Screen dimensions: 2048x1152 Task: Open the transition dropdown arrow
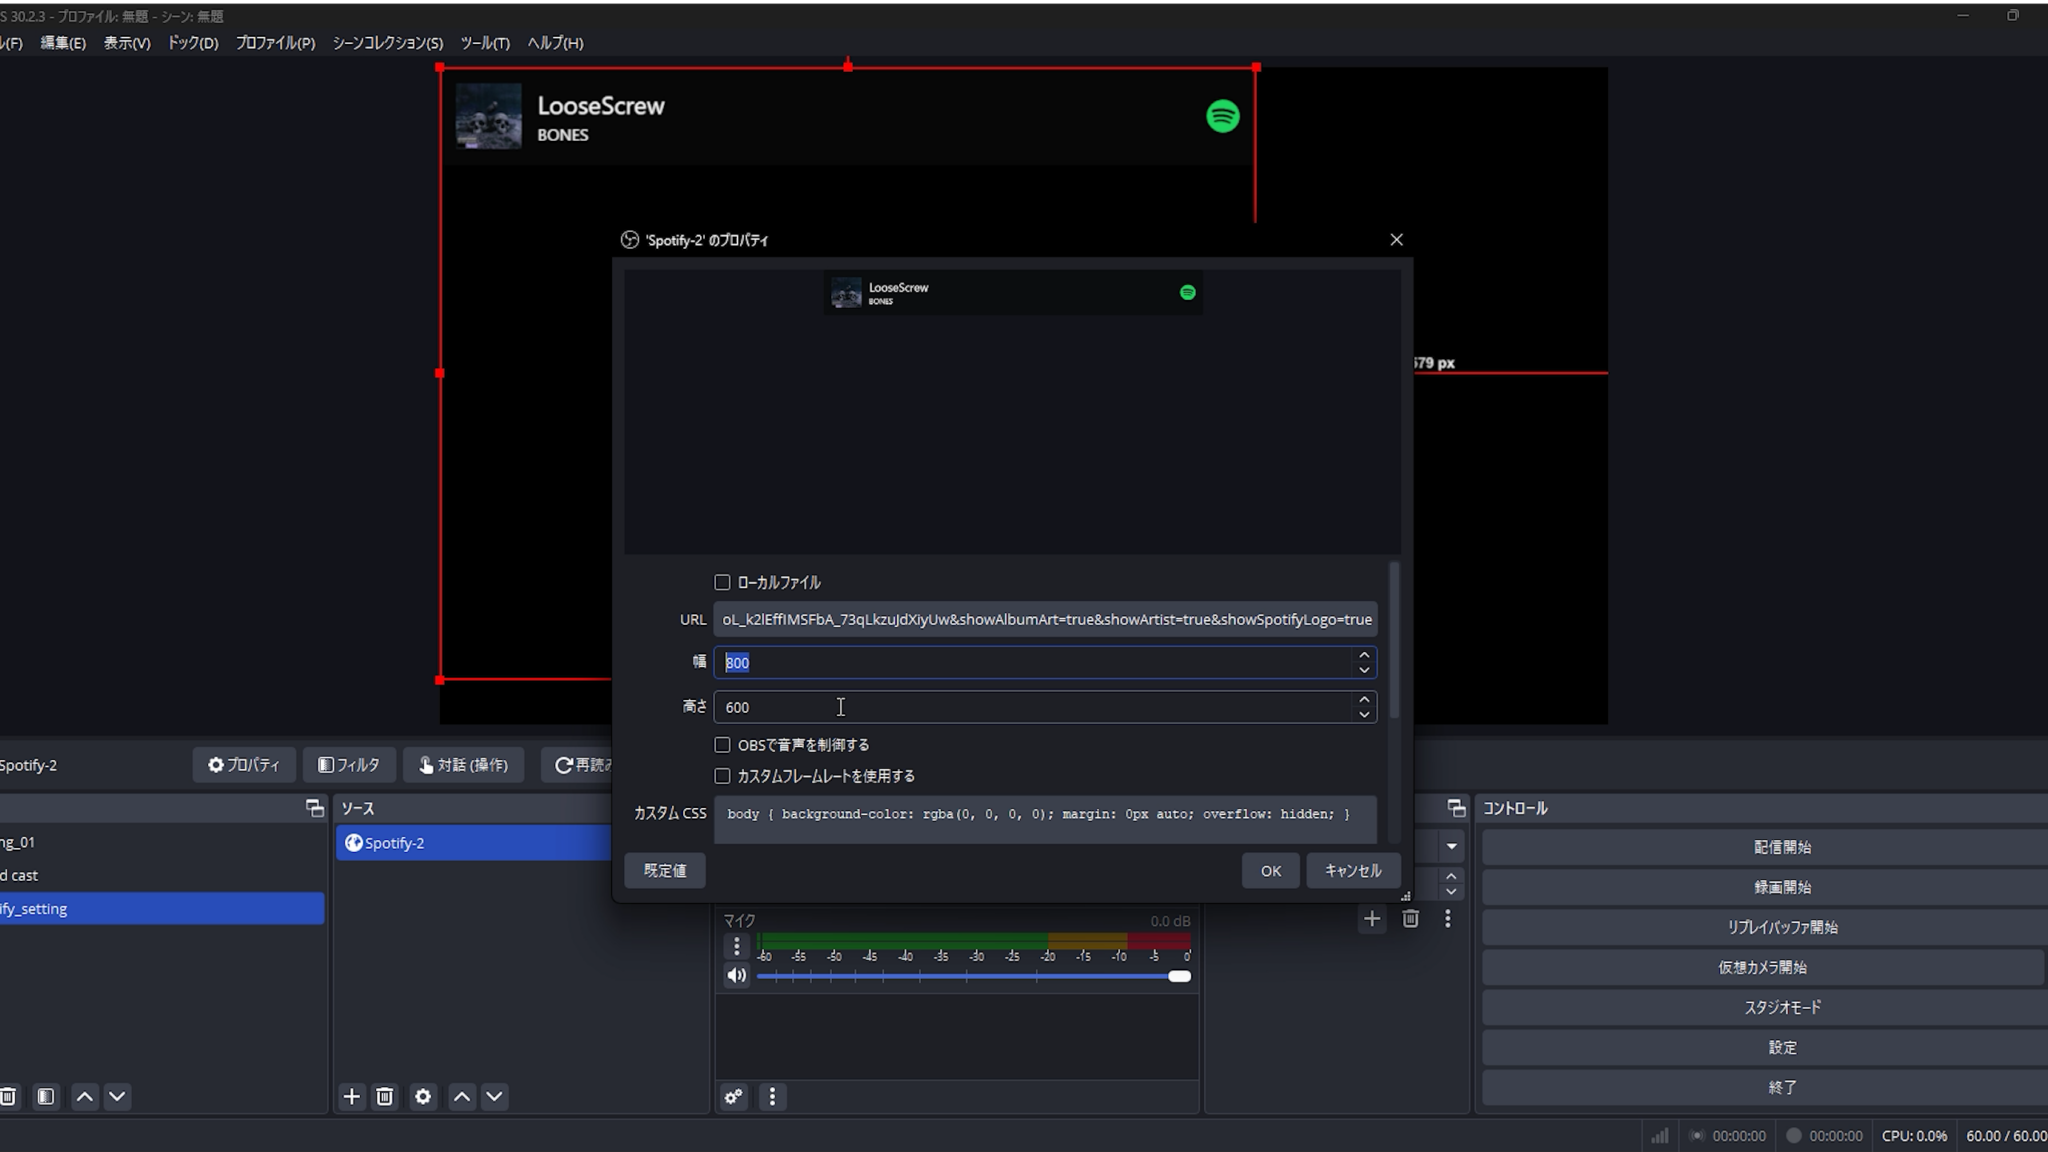click(1453, 846)
